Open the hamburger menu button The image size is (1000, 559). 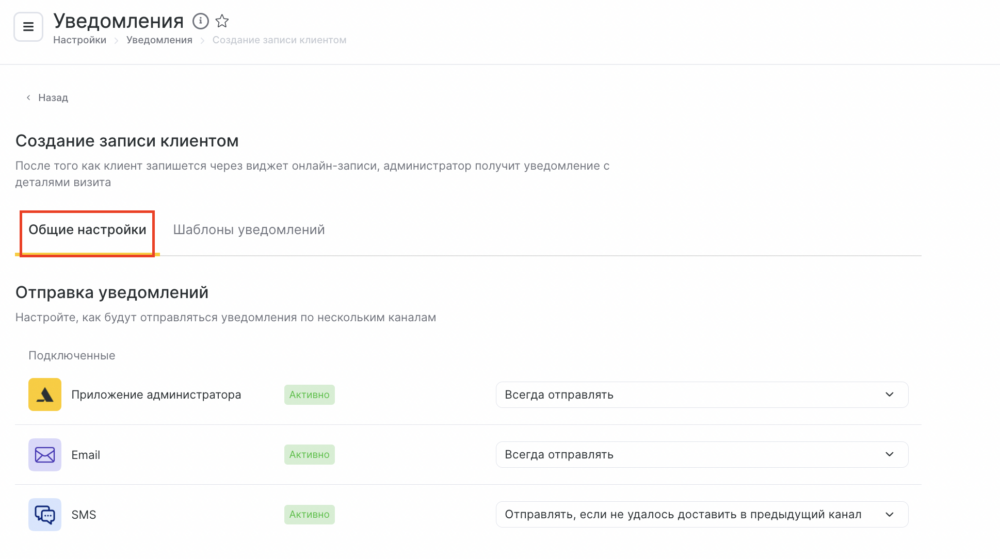pyautogui.click(x=28, y=27)
